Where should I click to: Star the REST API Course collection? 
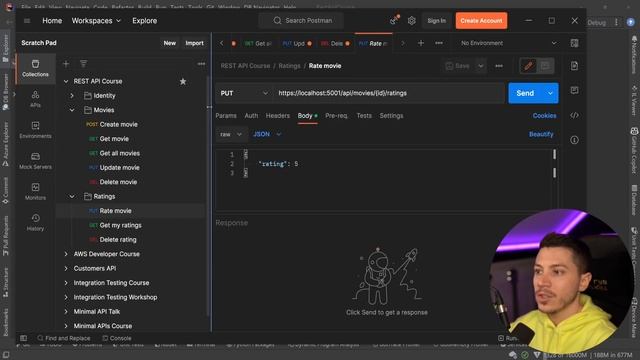click(183, 82)
